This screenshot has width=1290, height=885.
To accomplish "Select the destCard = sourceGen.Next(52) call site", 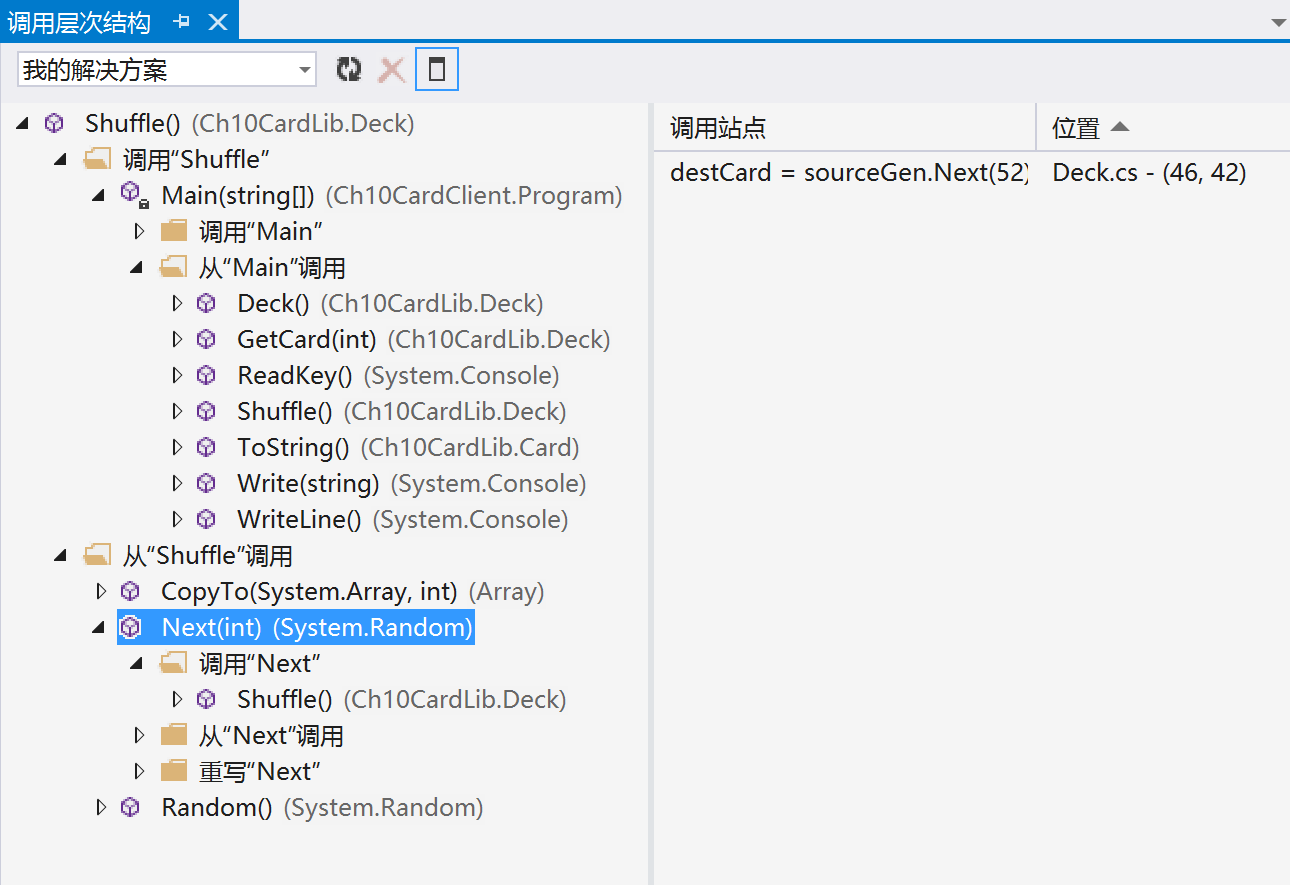I will (x=849, y=173).
